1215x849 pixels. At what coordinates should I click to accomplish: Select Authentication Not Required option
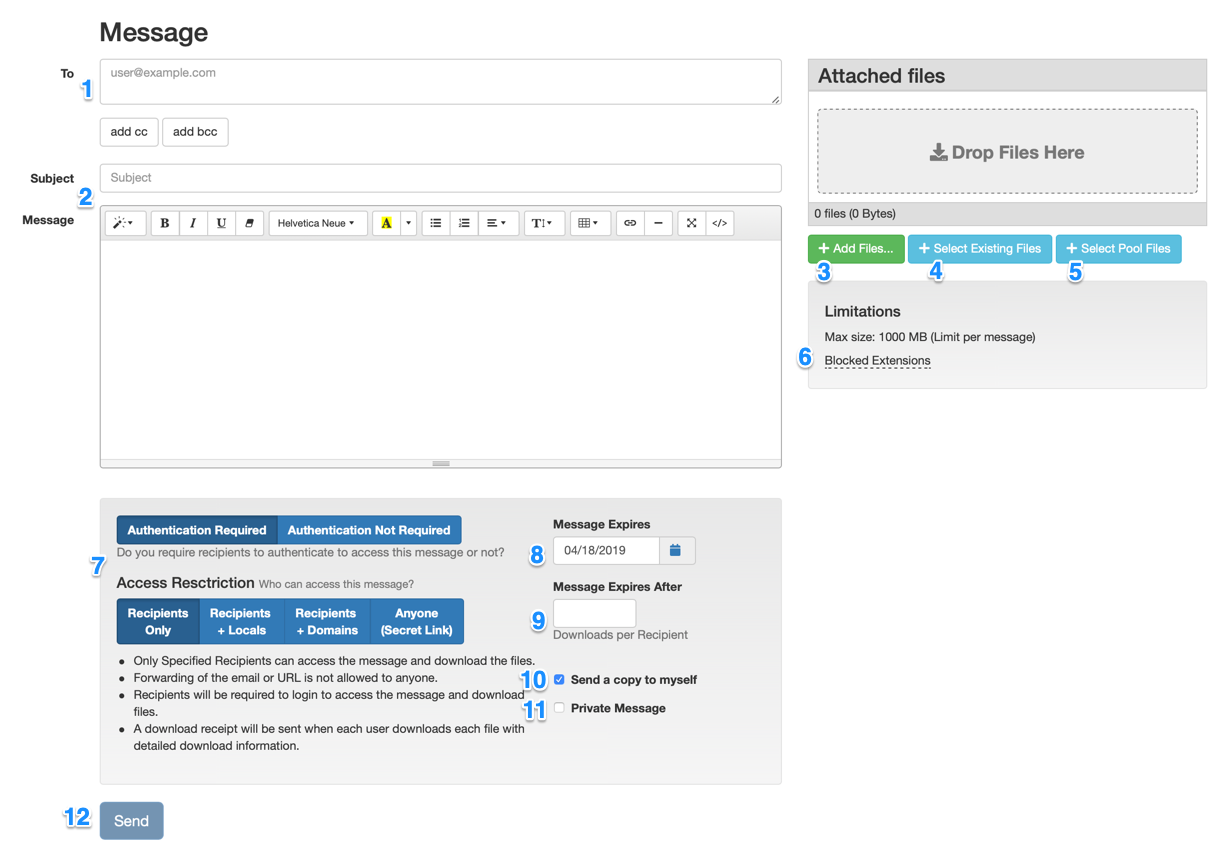click(x=369, y=530)
